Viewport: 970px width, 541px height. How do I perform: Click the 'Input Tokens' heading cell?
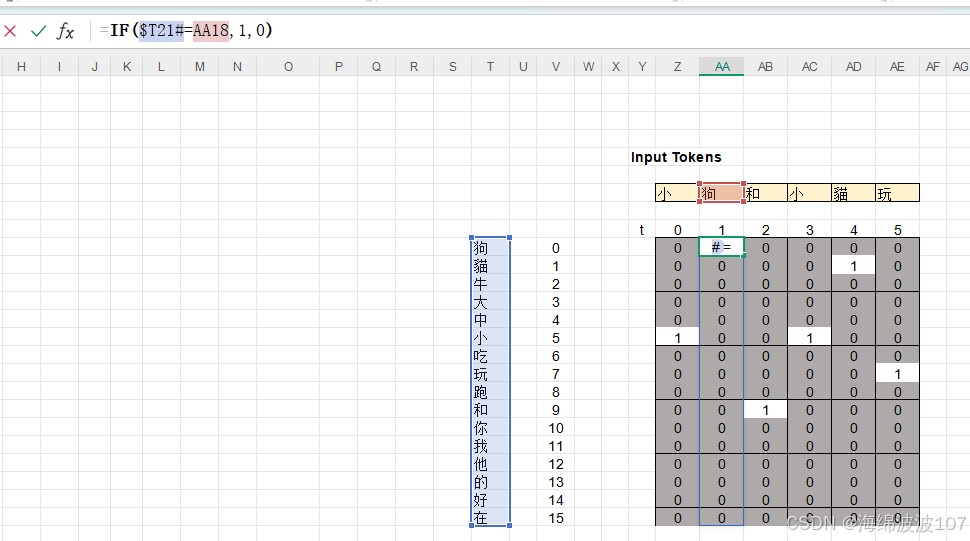676,157
